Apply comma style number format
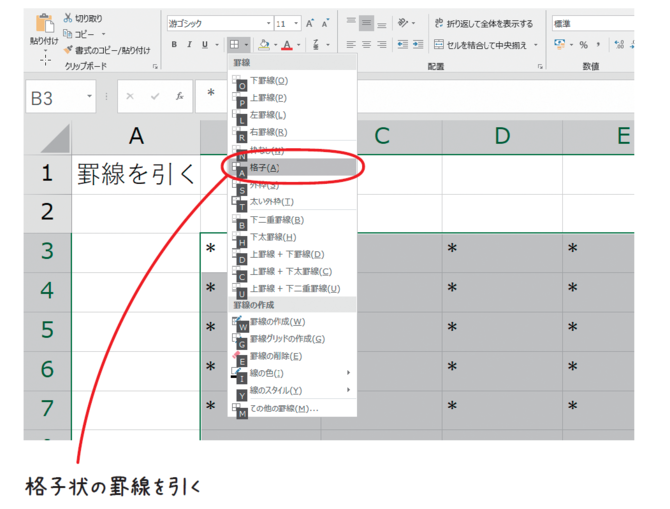The height and width of the screenshot is (509, 670). coord(598,44)
